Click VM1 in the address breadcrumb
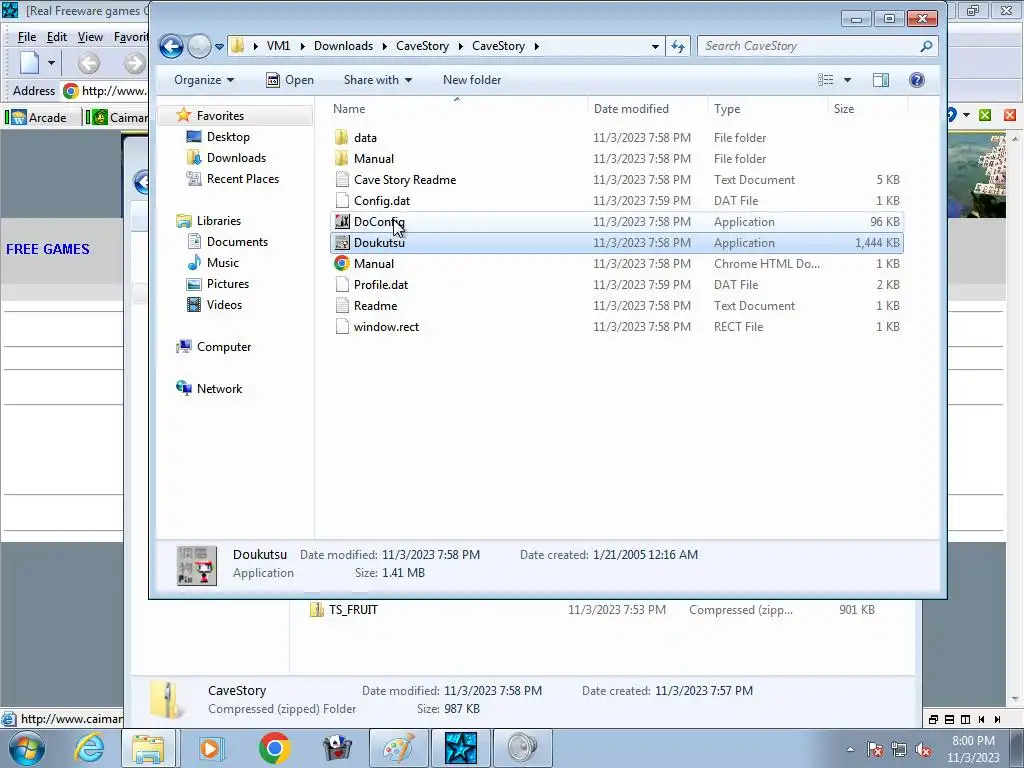Screen dimensions: 1024x768 click(278, 46)
